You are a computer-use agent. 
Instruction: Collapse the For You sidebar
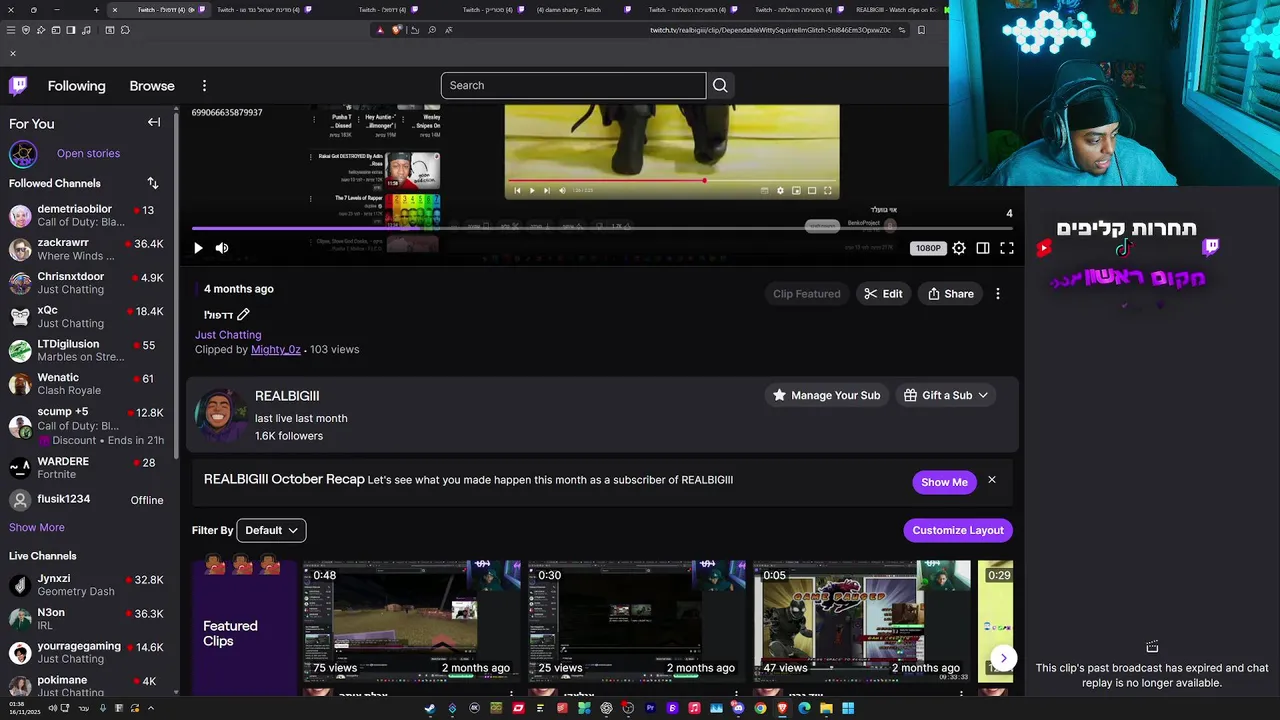(154, 123)
